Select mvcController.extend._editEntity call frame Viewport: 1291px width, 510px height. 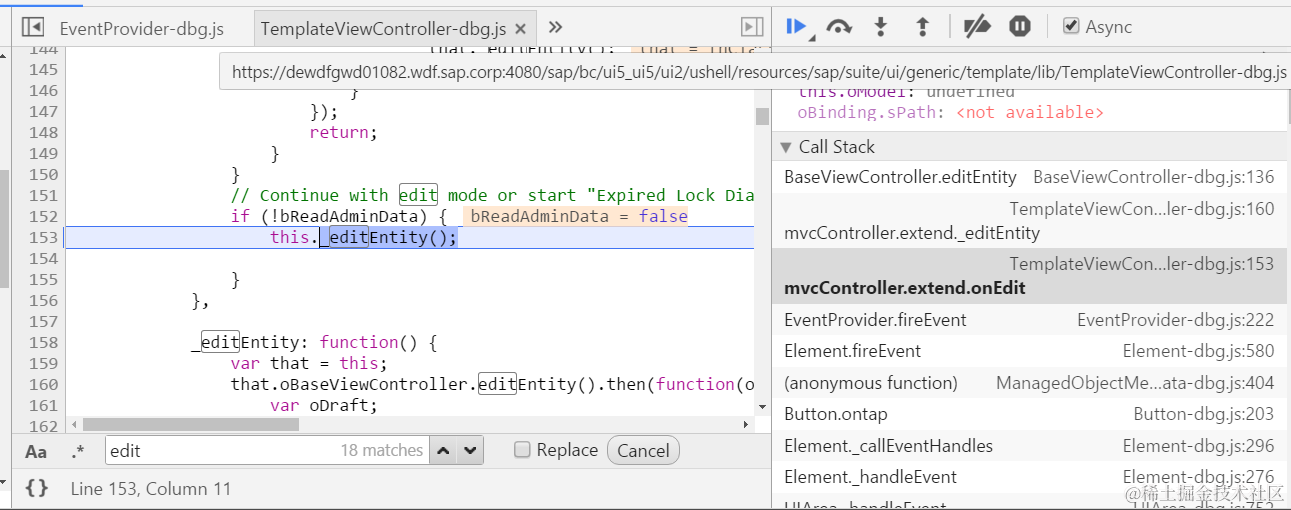pyautogui.click(x=1029, y=221)
